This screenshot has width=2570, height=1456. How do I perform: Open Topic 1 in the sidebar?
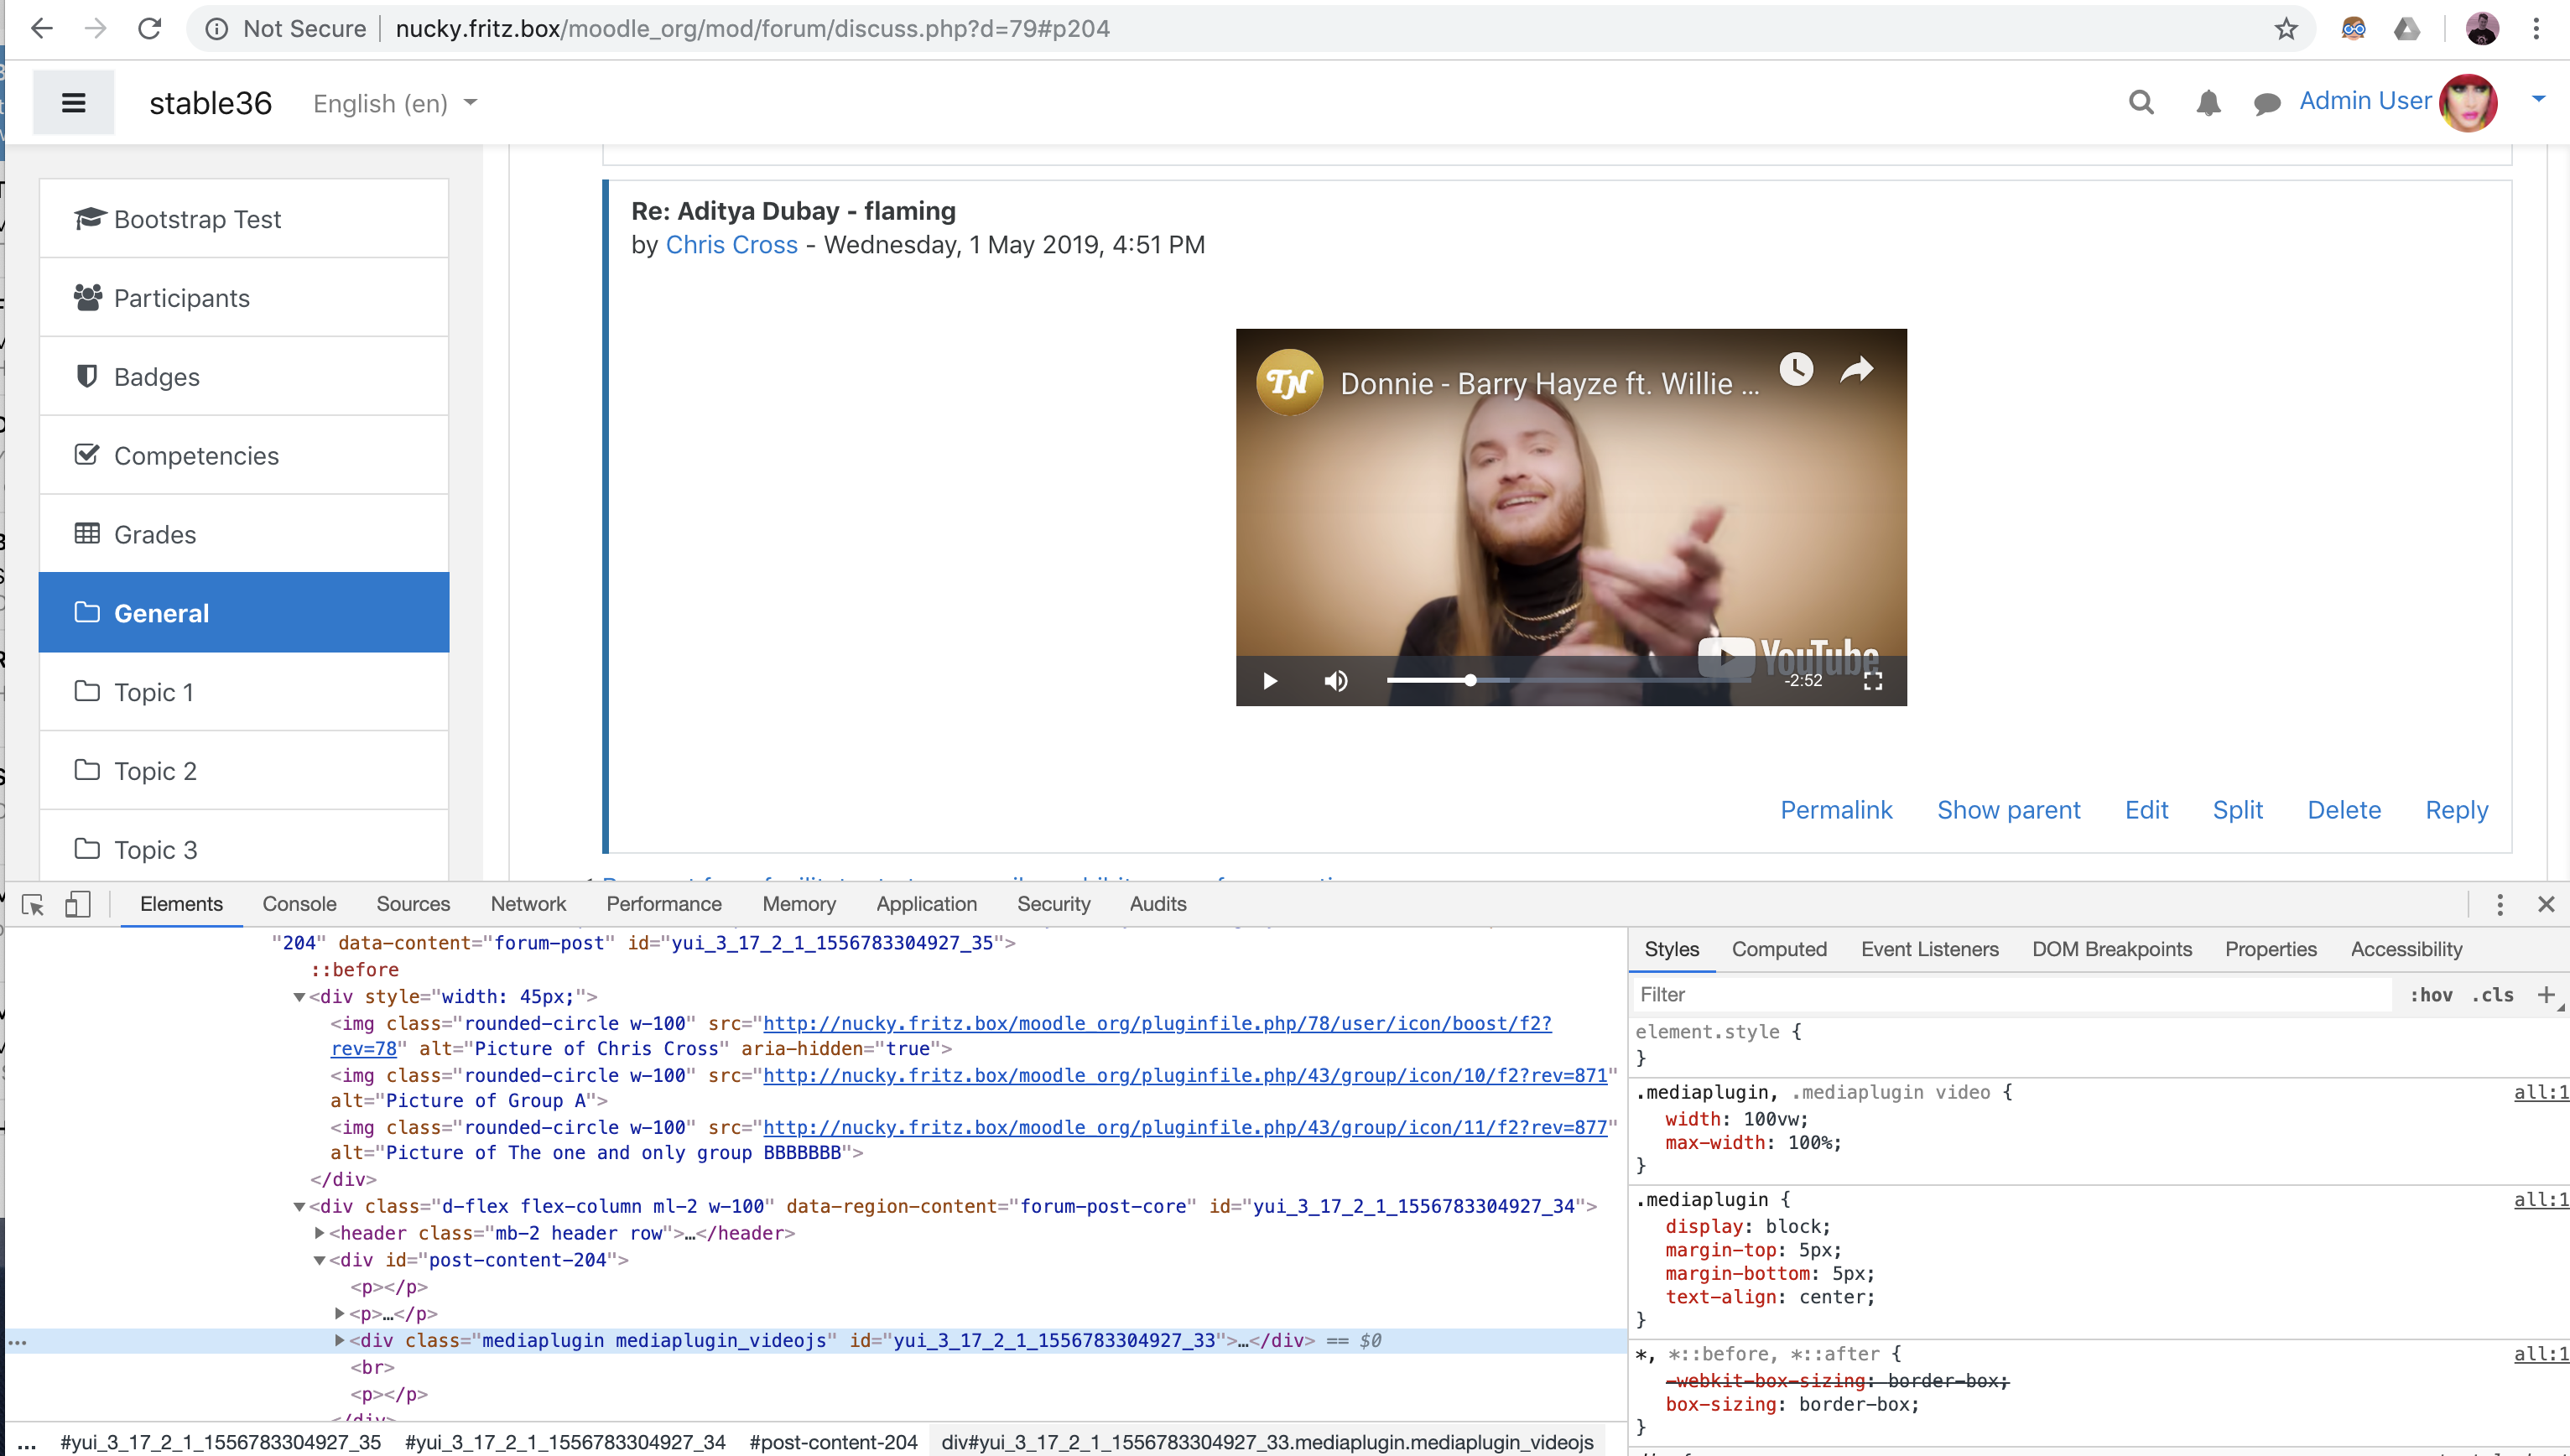244,692
